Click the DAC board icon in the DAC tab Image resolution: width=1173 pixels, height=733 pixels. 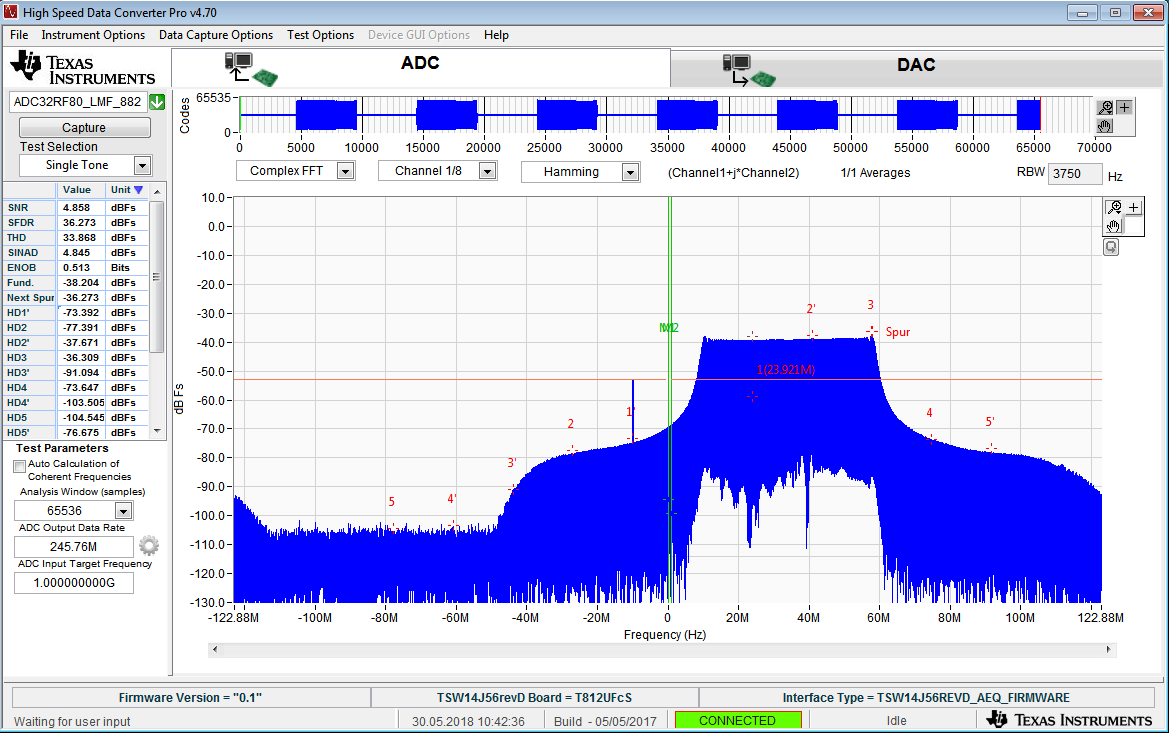pos(749,71)
